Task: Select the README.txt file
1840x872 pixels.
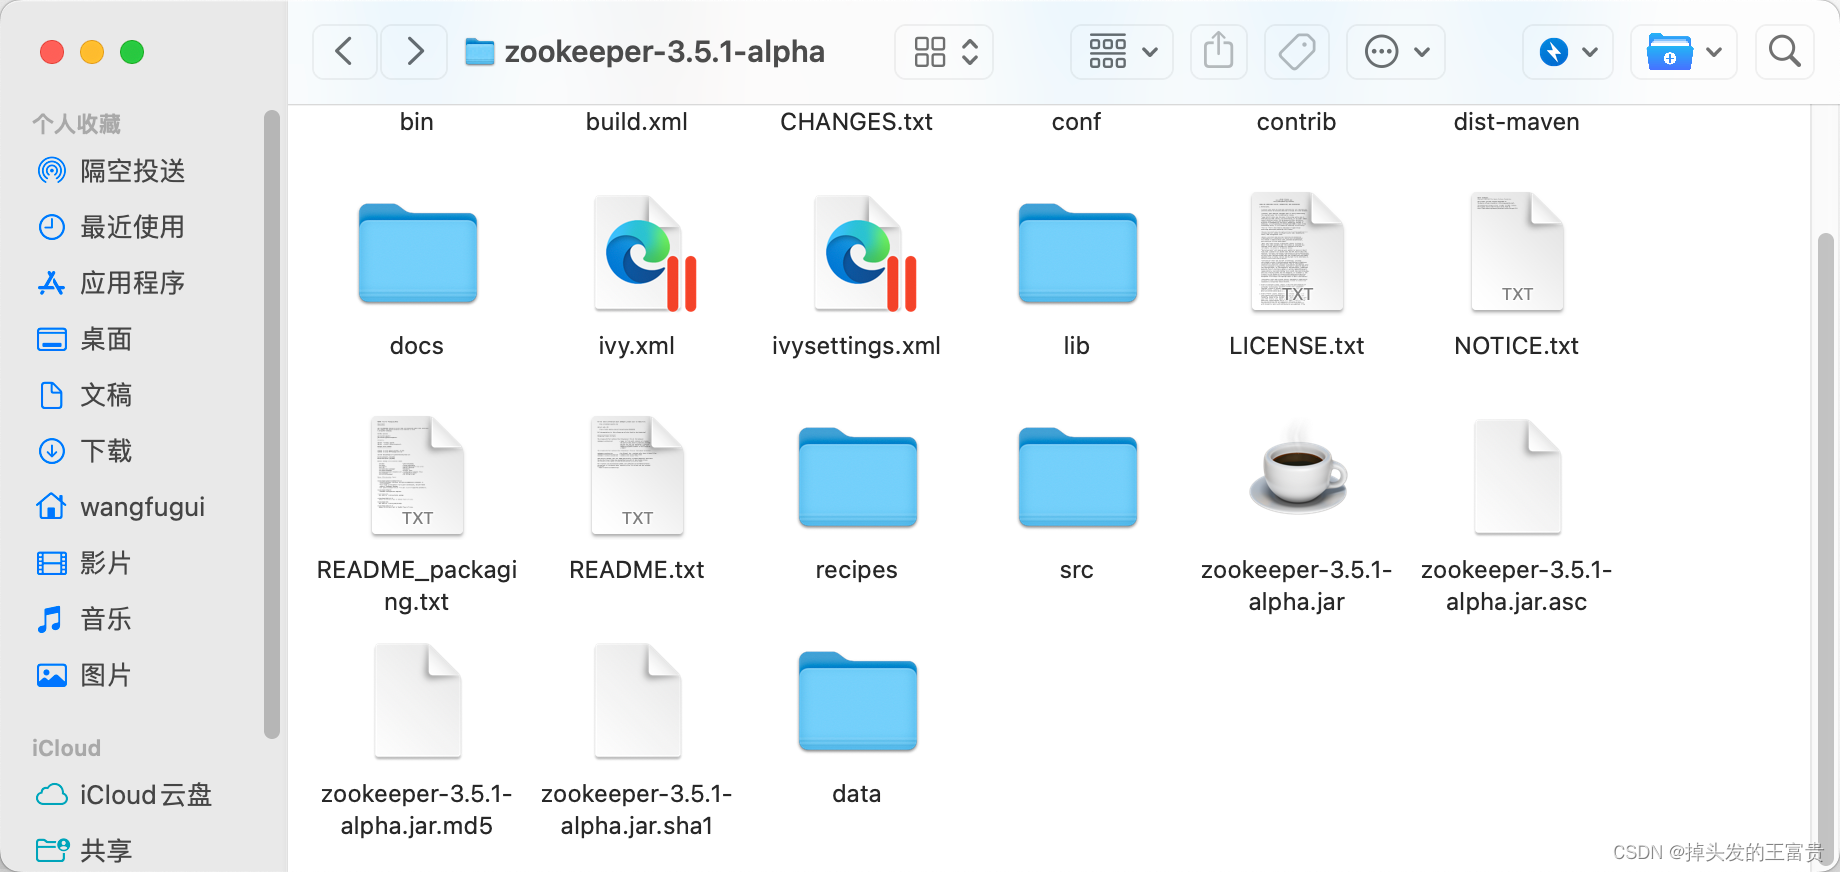Action: click(637, 476)
